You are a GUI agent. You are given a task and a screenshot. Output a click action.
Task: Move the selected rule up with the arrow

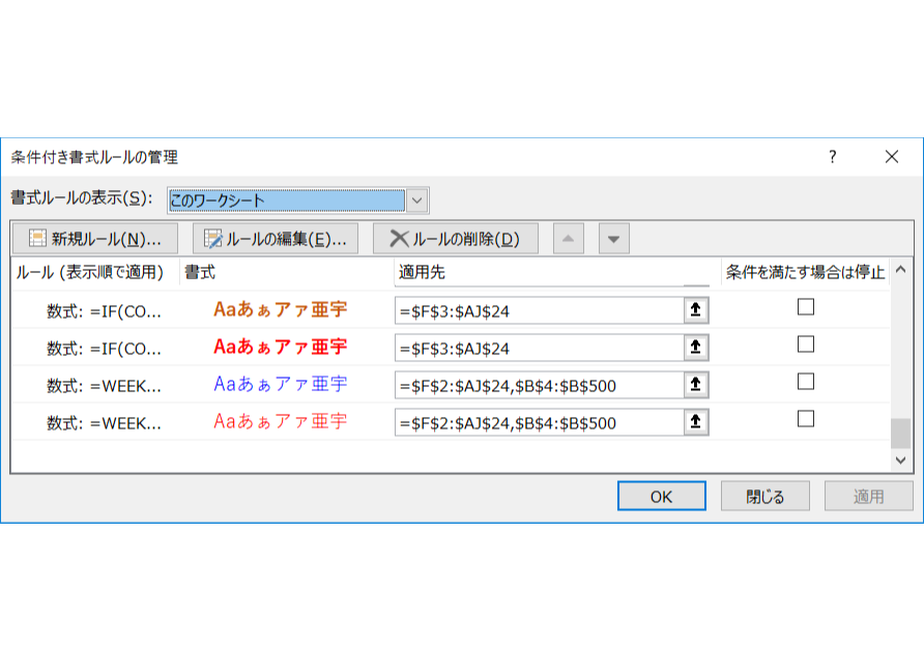point(568,239)
